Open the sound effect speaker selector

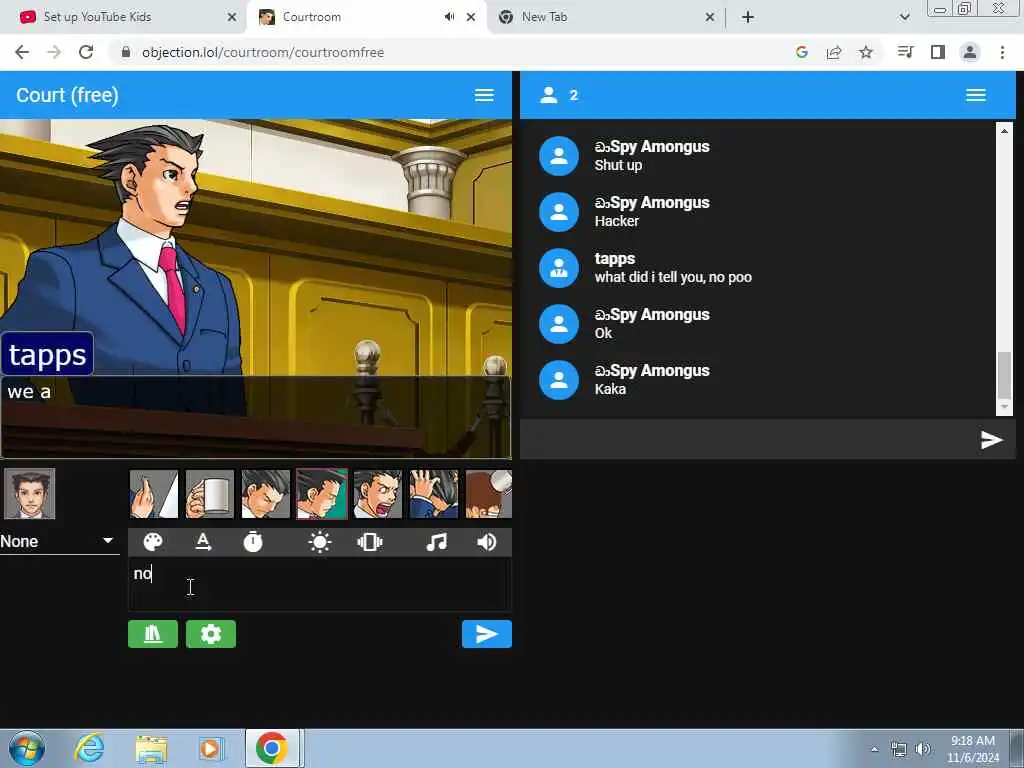(x=487, y=542)
